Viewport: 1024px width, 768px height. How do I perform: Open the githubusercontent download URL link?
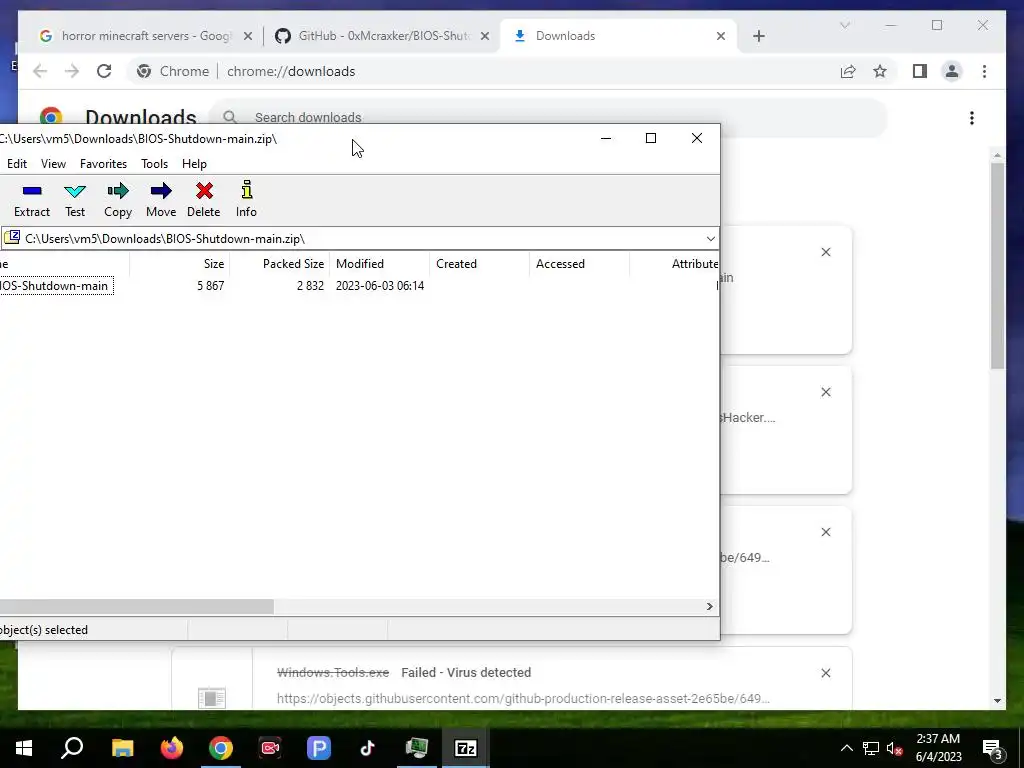[523, 699]
